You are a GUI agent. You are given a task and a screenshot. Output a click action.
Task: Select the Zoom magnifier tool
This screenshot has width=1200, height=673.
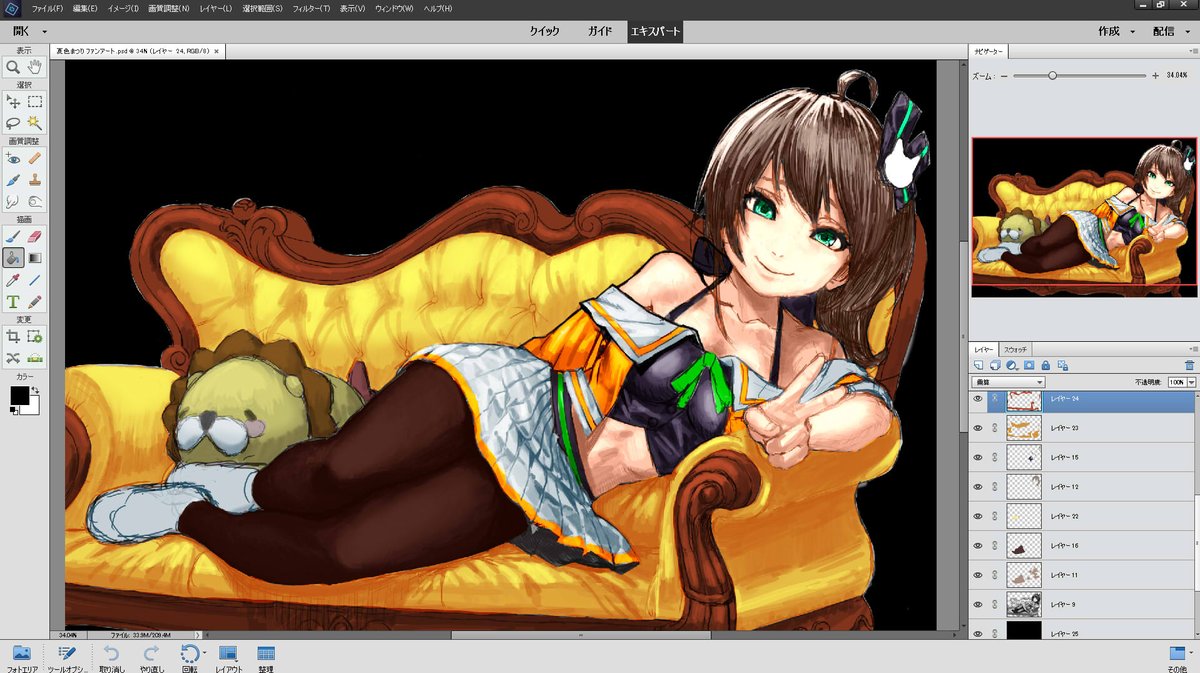coord(13,67)
